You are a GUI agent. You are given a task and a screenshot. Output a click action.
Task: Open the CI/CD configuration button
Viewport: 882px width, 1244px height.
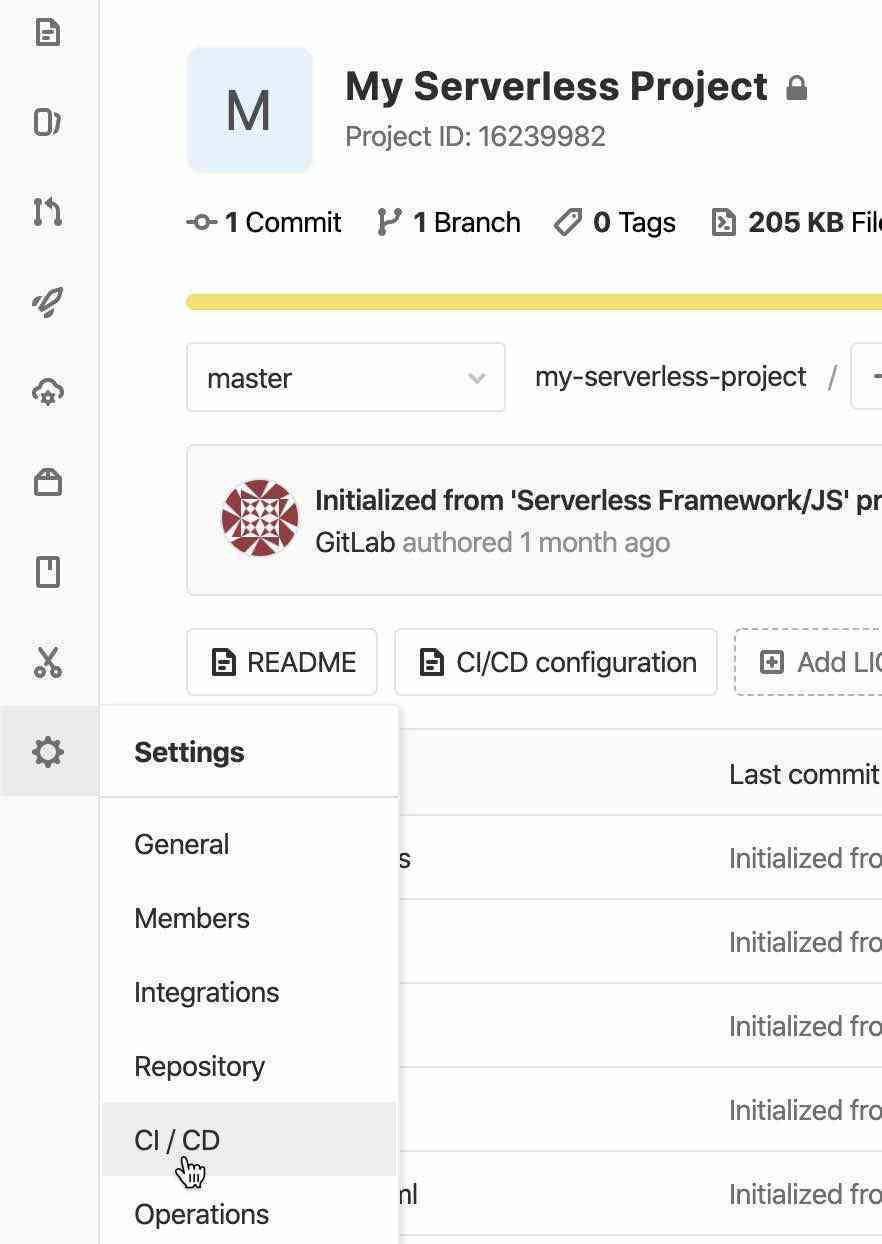pyautogui.click(x=556, y=662)
